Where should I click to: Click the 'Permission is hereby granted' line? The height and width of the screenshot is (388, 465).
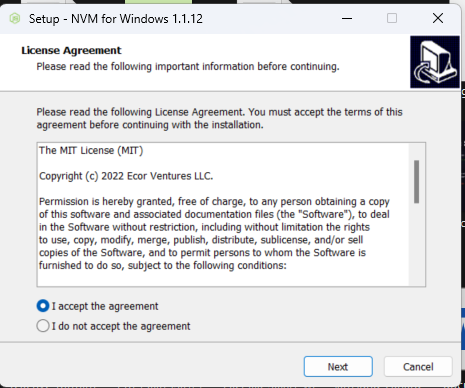pos(214,202)
